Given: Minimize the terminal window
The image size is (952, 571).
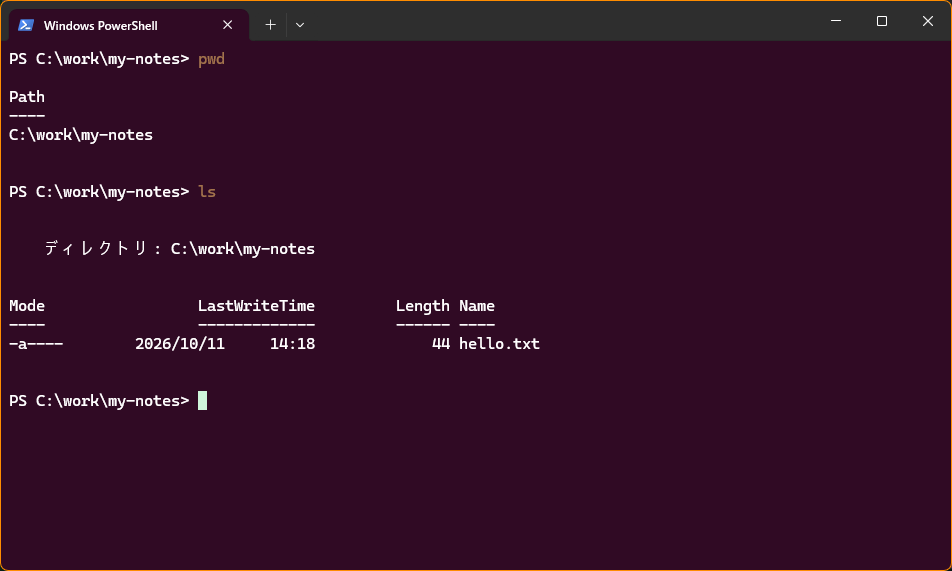Looking at the screenshot, I should (x=836, y=21).
